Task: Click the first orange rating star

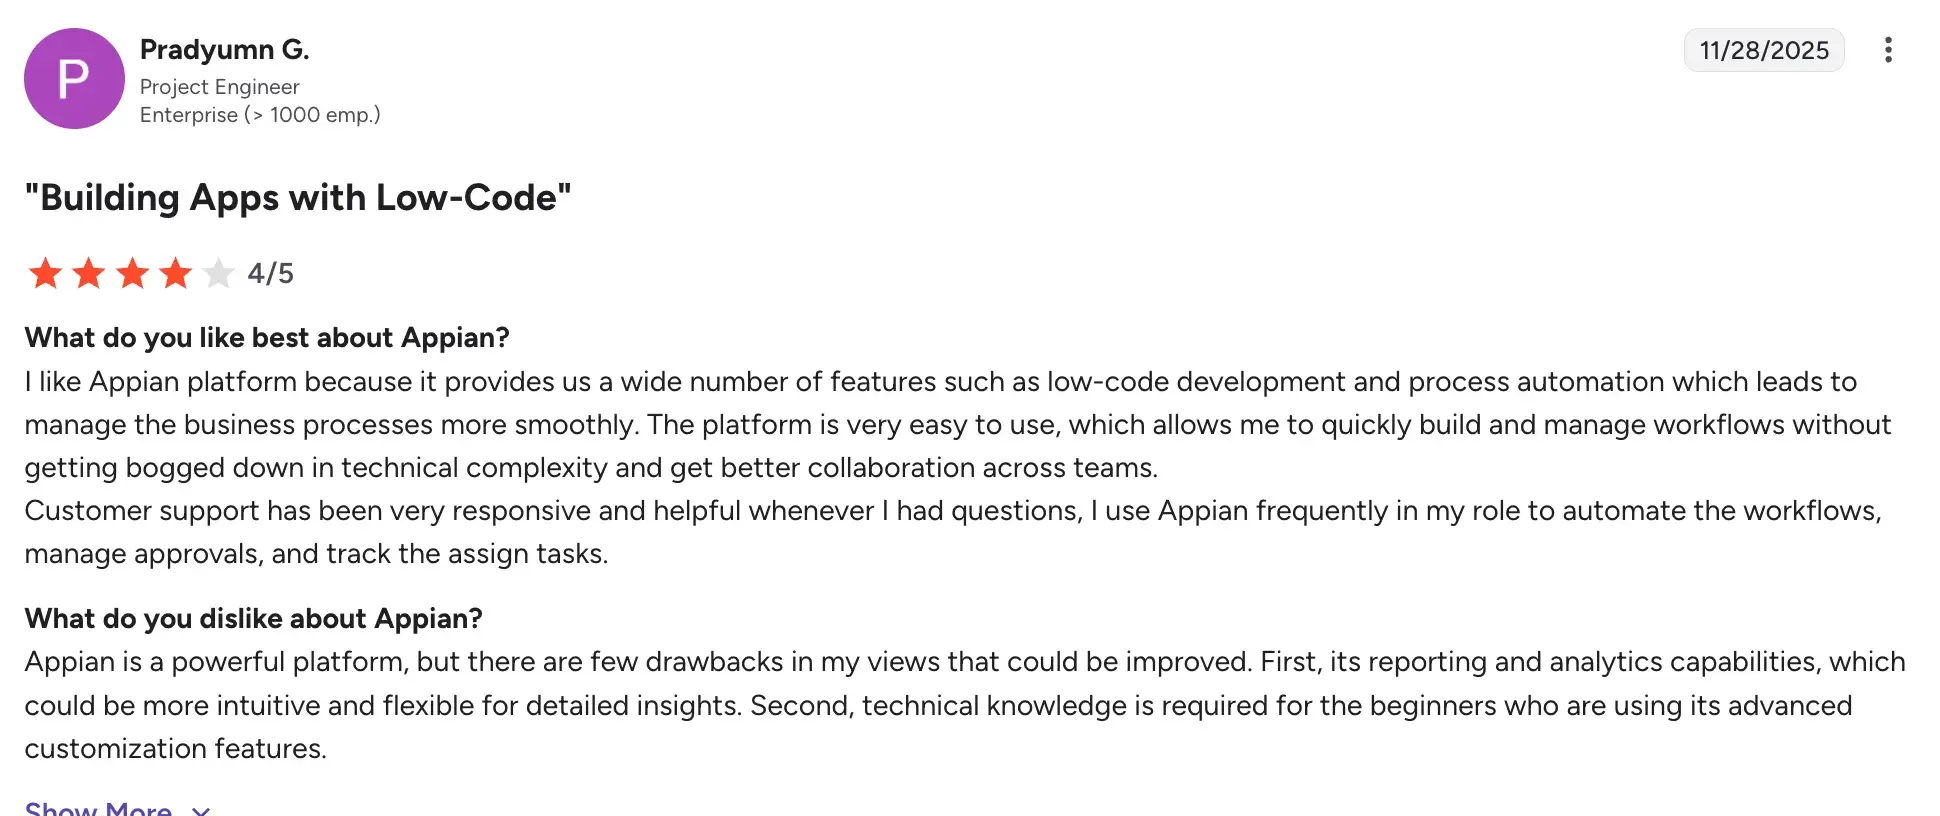Action: click(x=45, y=273)
